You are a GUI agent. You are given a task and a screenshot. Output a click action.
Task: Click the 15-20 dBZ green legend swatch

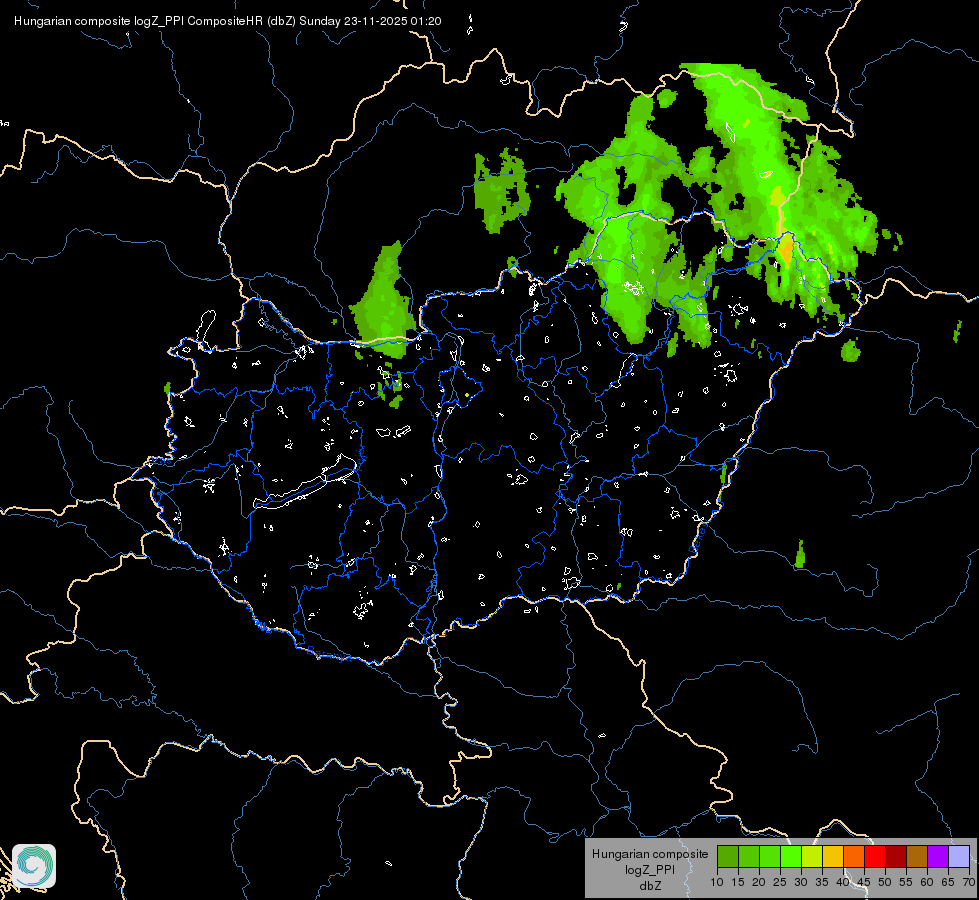point(749,856)
